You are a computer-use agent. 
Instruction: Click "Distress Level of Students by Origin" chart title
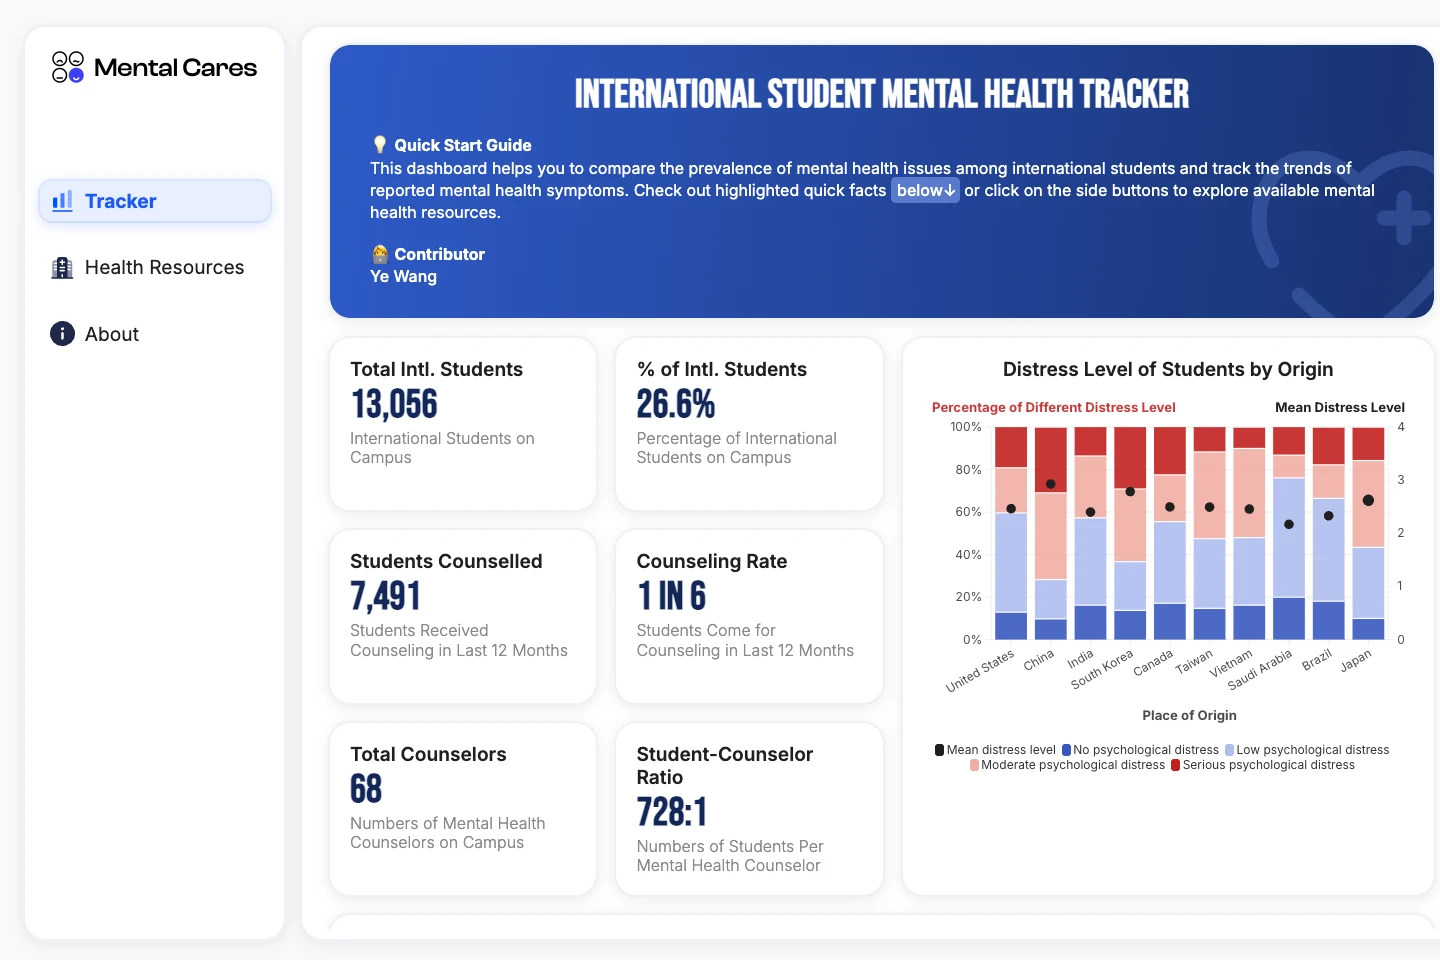coord(1168,369)
